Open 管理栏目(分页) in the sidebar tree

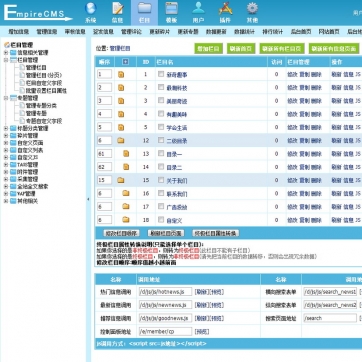point(44,75)
